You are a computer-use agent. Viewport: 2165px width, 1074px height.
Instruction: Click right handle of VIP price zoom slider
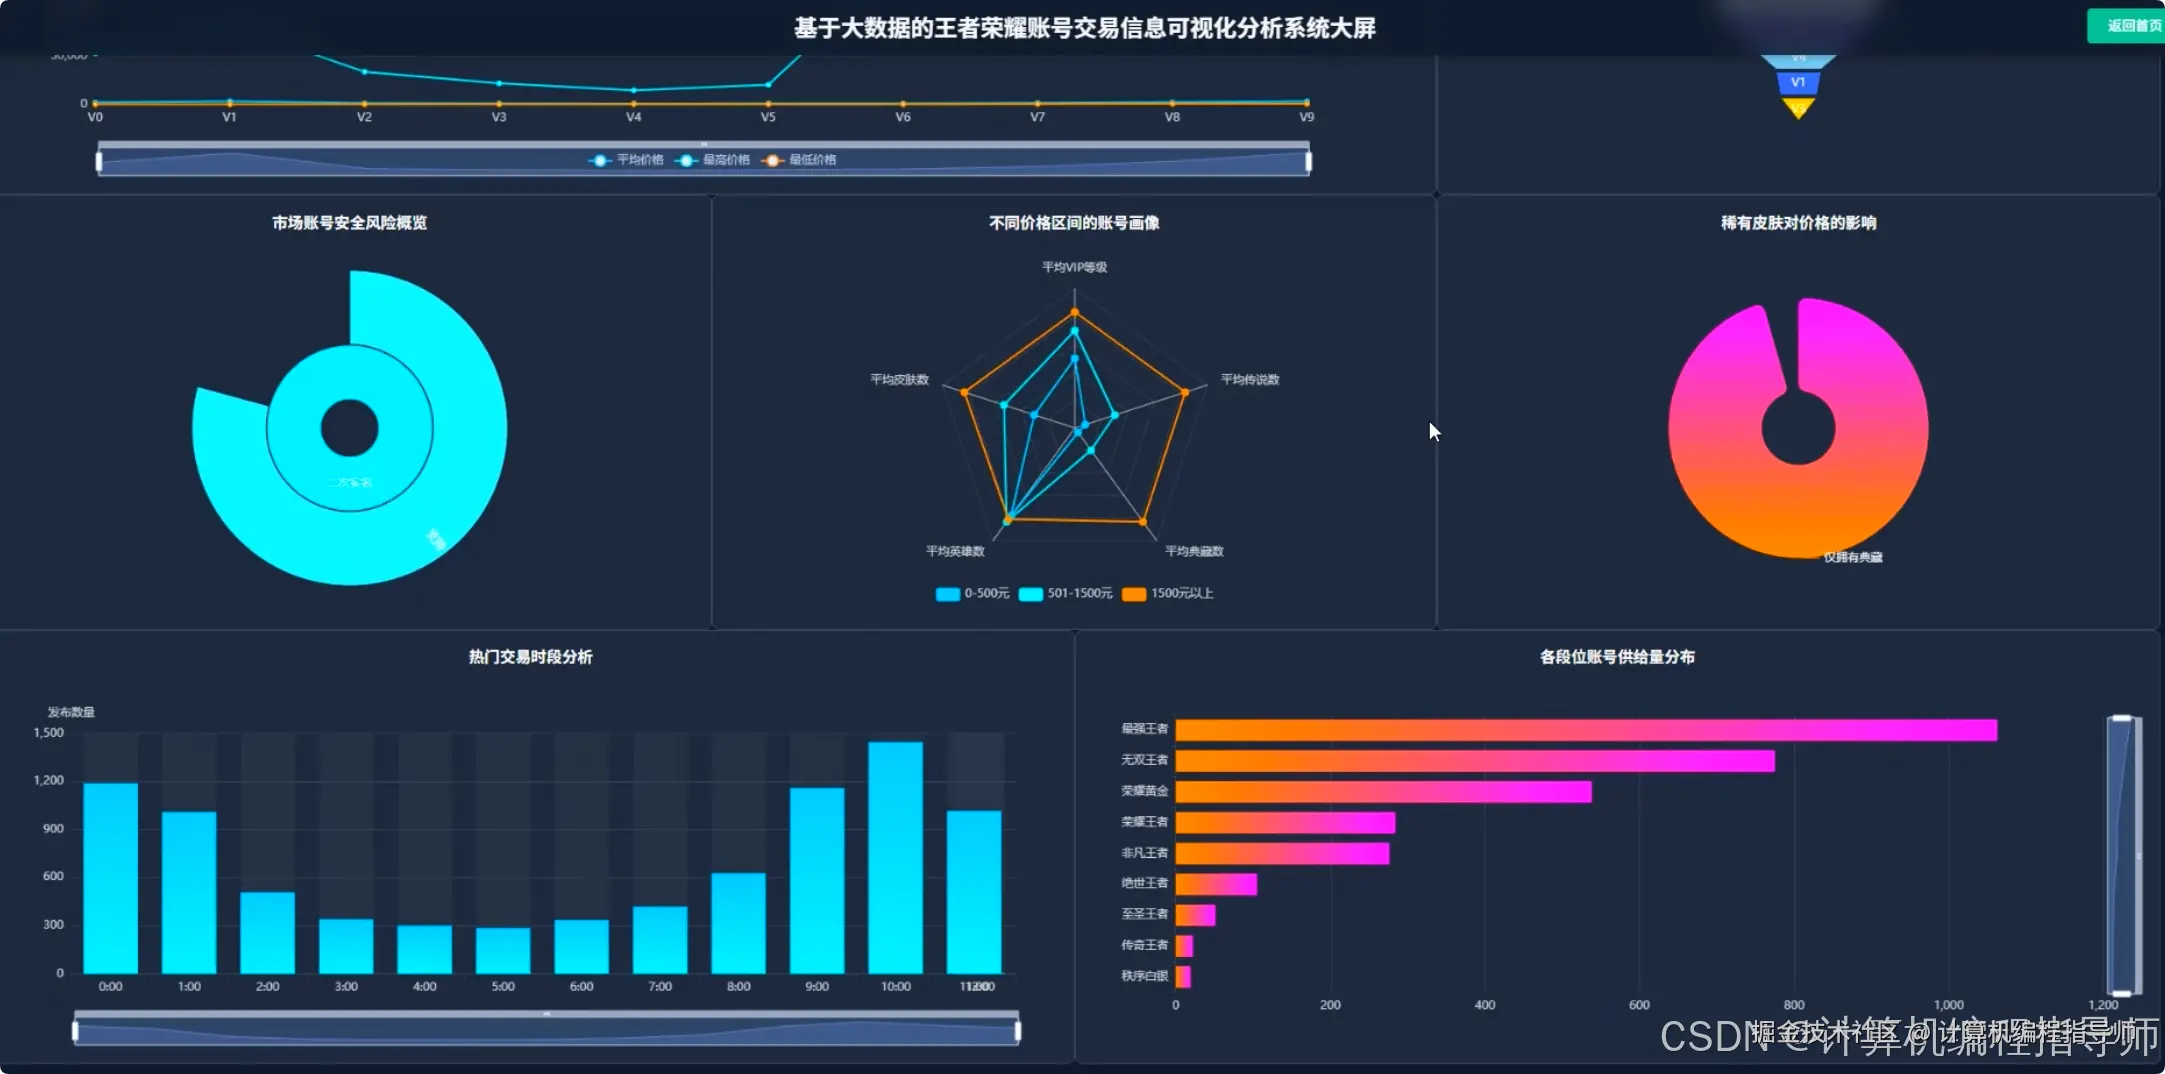click(1308, 161)
